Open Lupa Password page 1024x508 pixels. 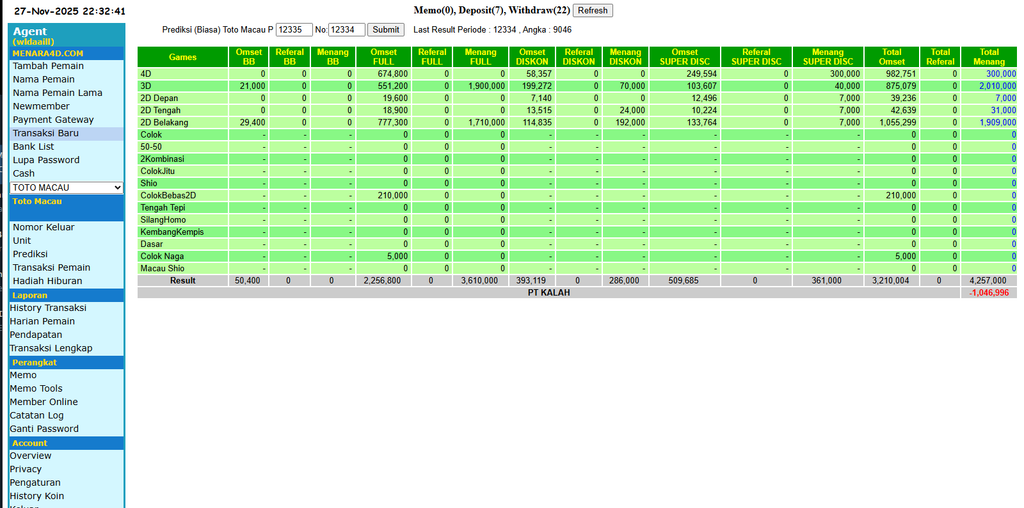tap(46, 160)
